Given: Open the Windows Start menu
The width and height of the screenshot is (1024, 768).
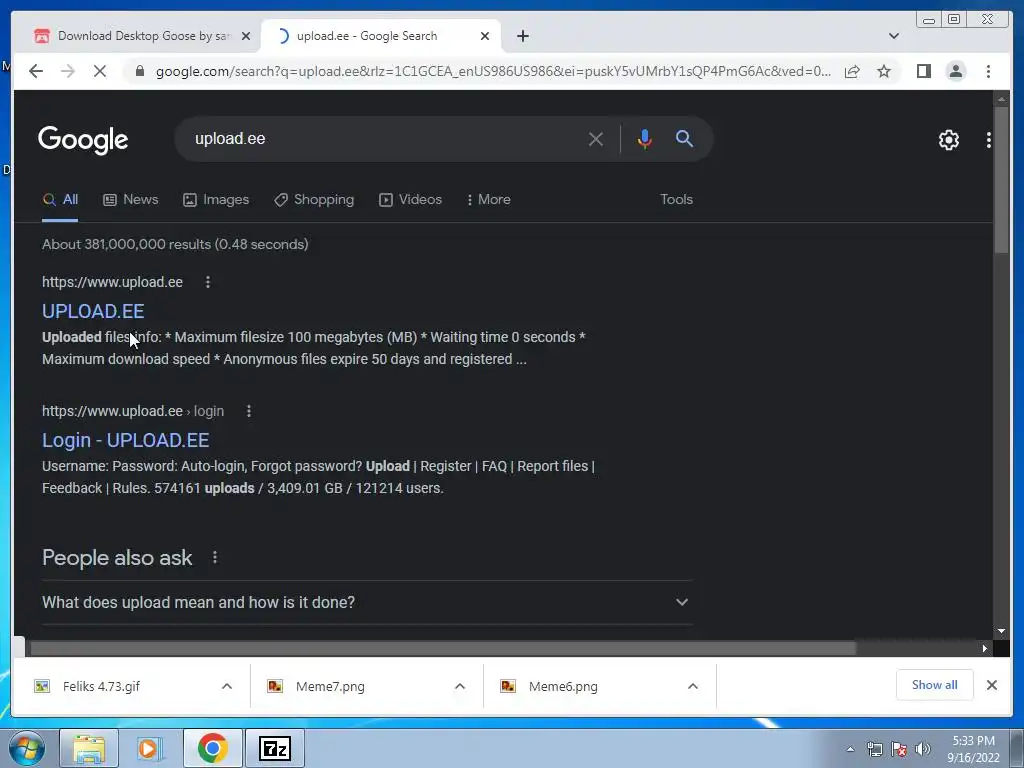Looking at the screenshot, I should [26, 748].
